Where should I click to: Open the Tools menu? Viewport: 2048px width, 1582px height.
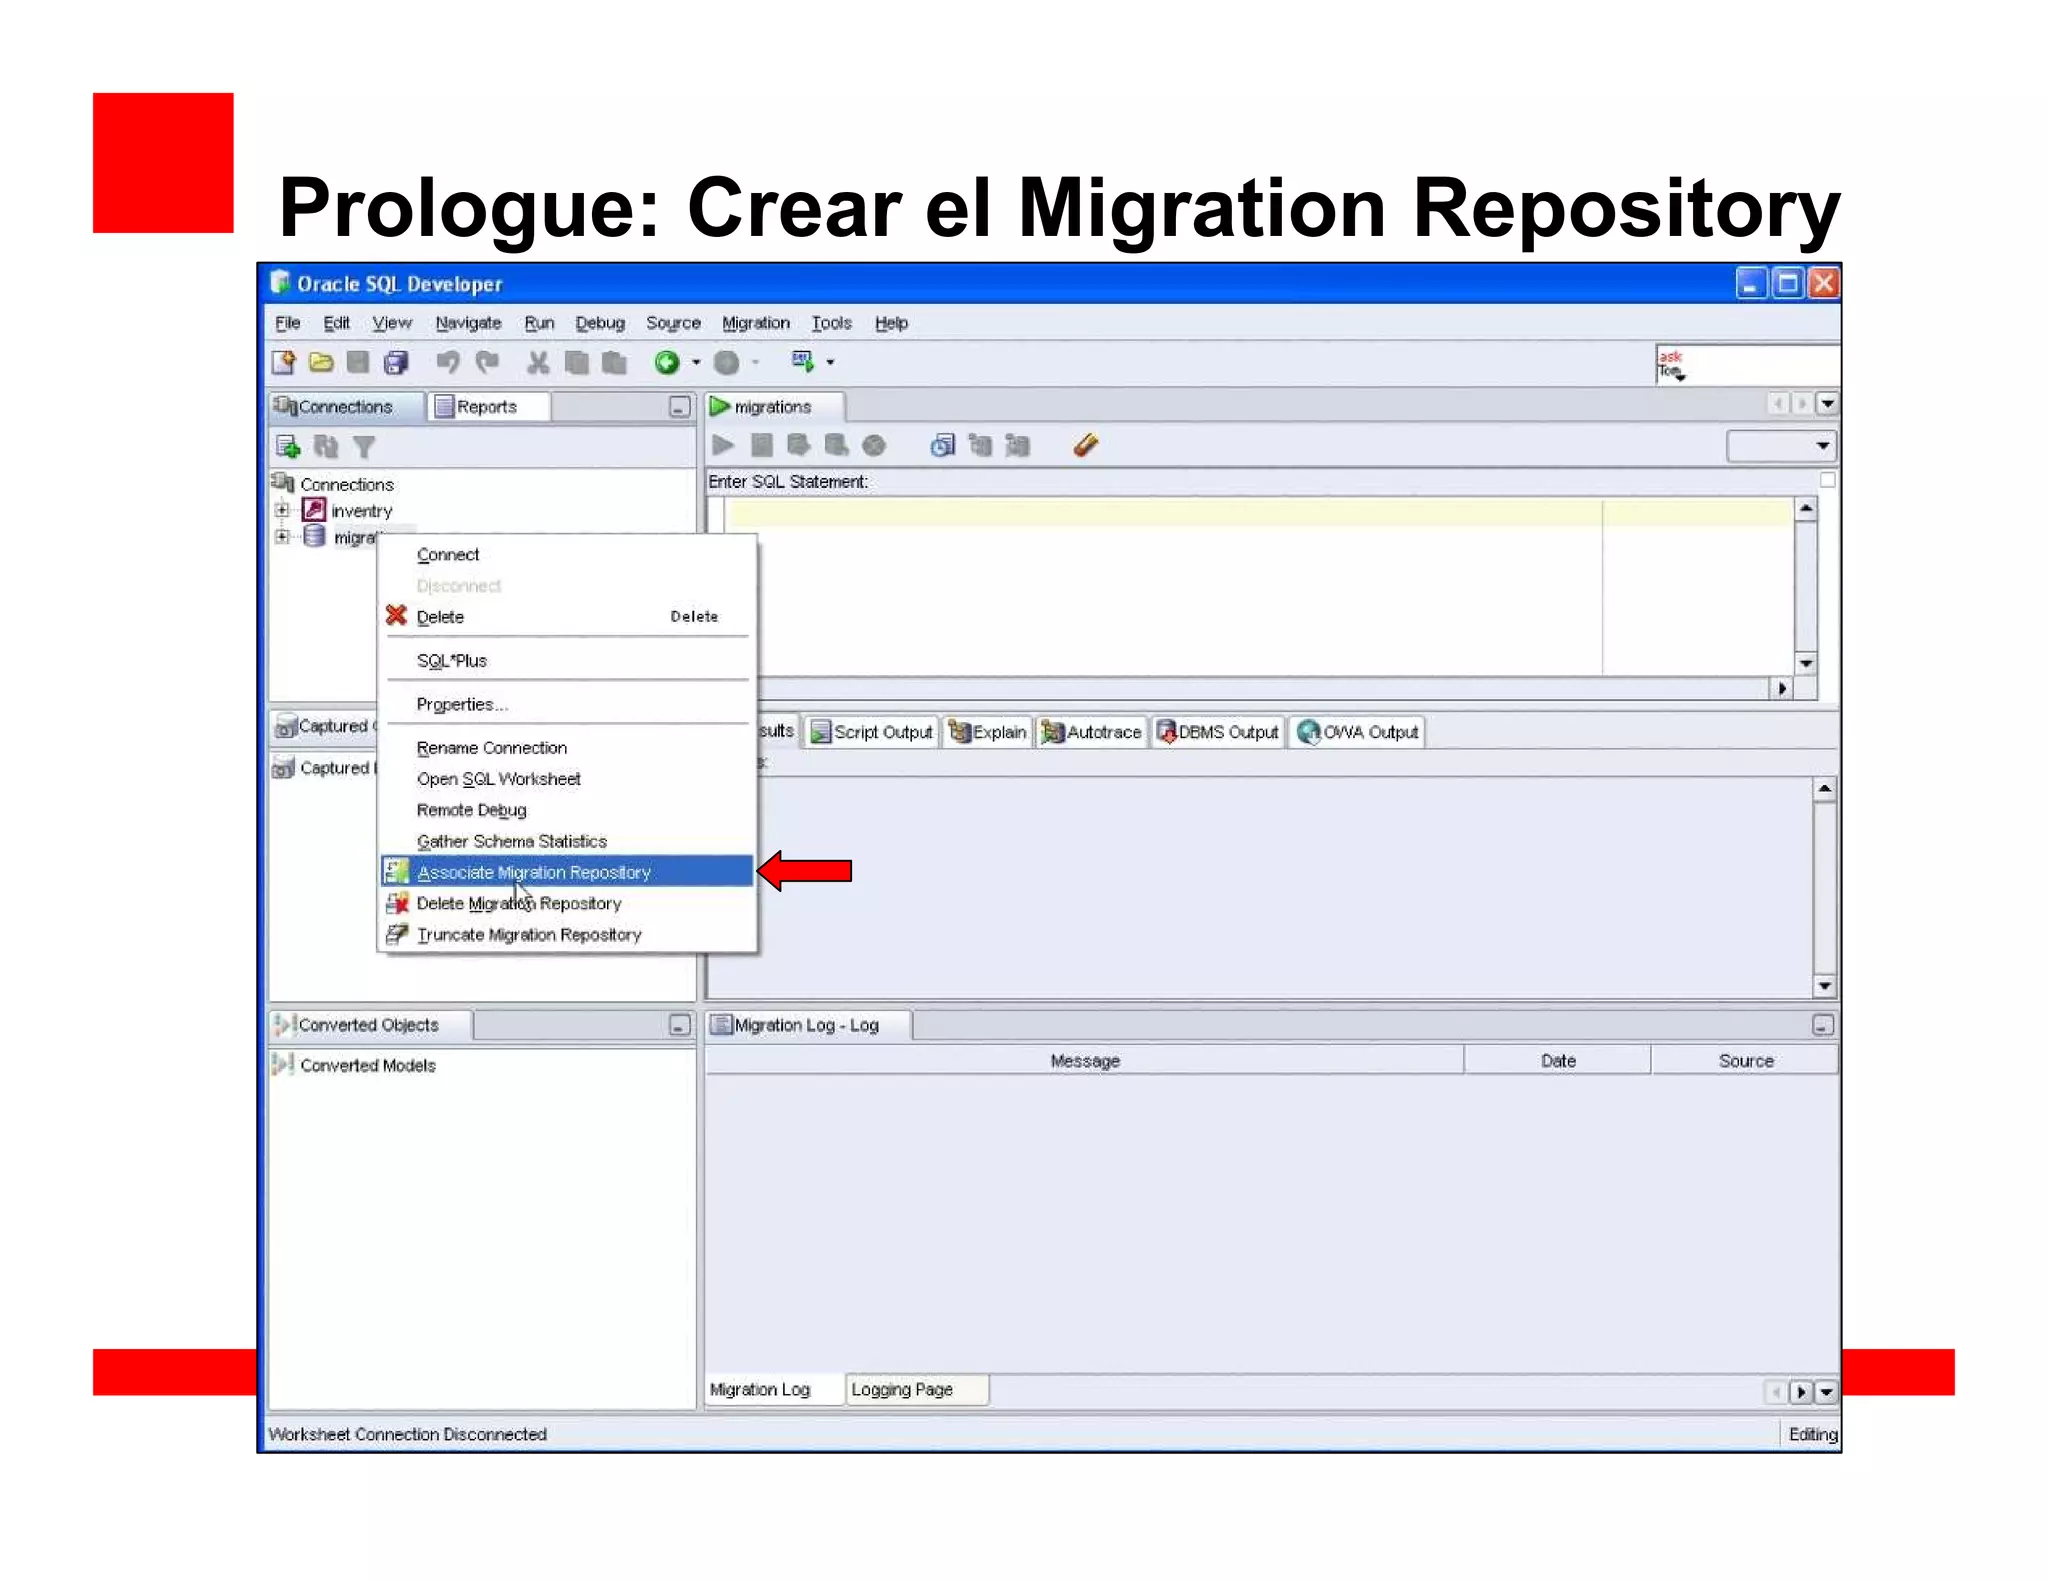(831, 323)
